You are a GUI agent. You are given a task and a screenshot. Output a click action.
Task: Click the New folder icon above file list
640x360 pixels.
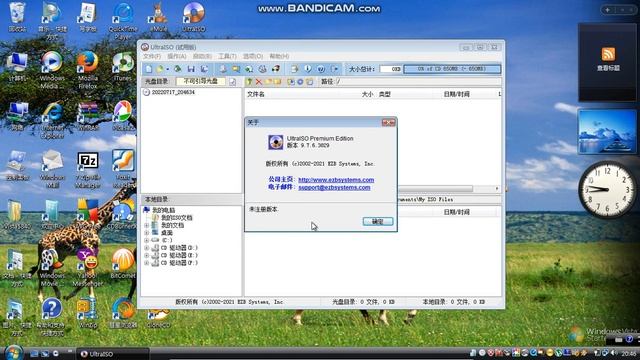268,82
